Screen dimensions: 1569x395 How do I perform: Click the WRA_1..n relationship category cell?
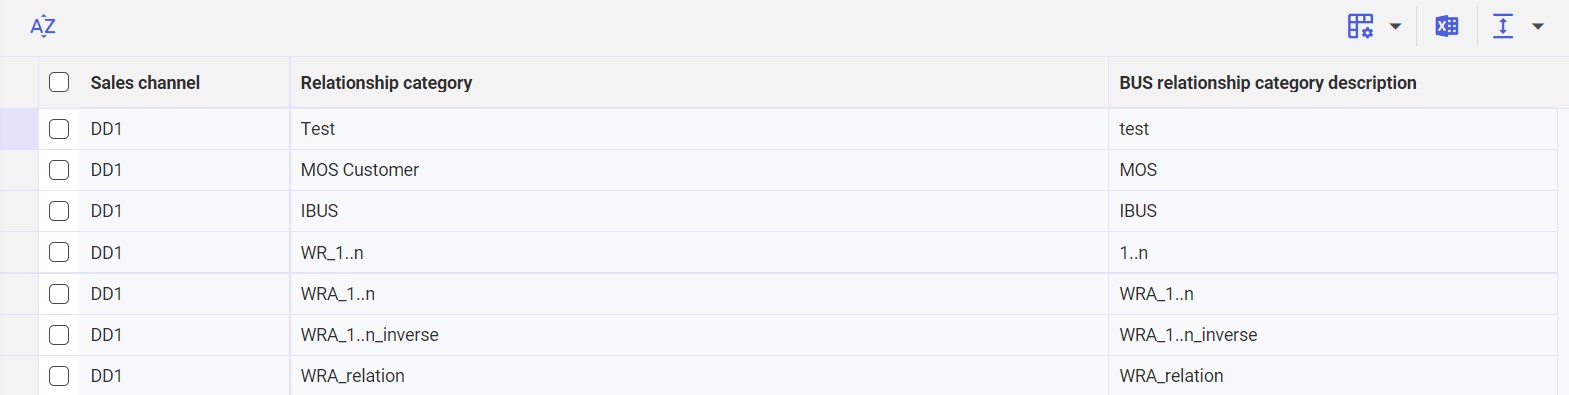(x=699, y=294)
